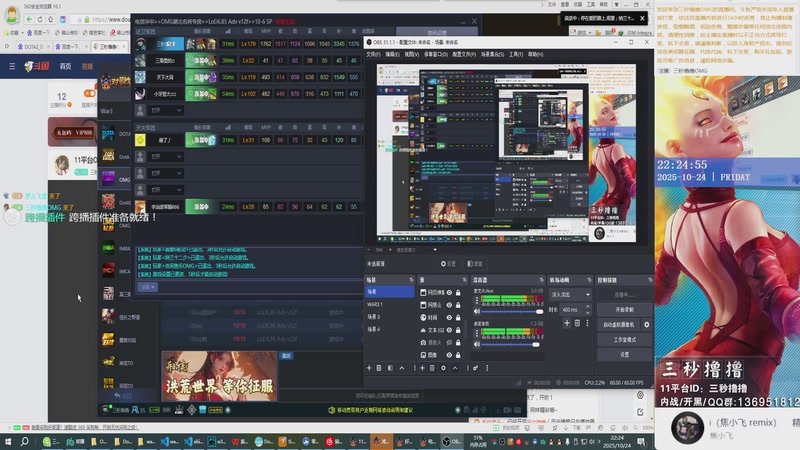This screenshot has height=450, width=800.
Task: Open OBS 停靠窗口(D) menu
Action: [x=435, y=54]
